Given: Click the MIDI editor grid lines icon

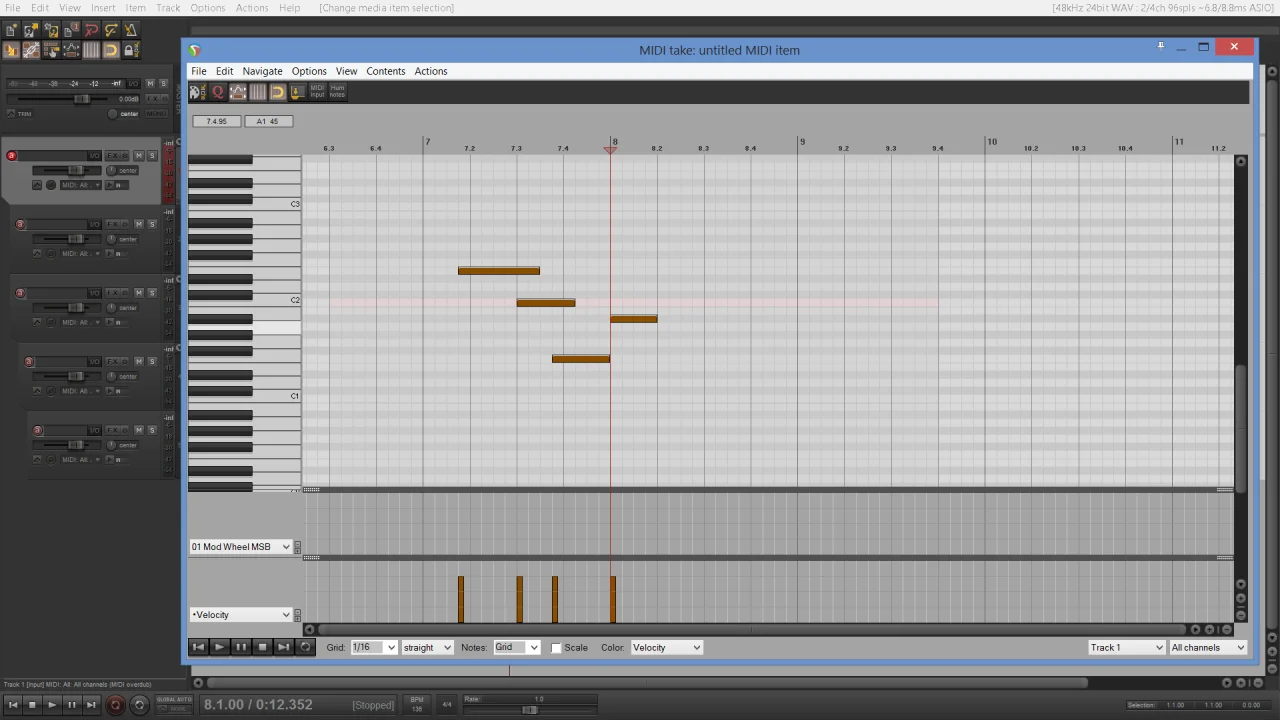Looking at the screenshot, I should 258,92.
